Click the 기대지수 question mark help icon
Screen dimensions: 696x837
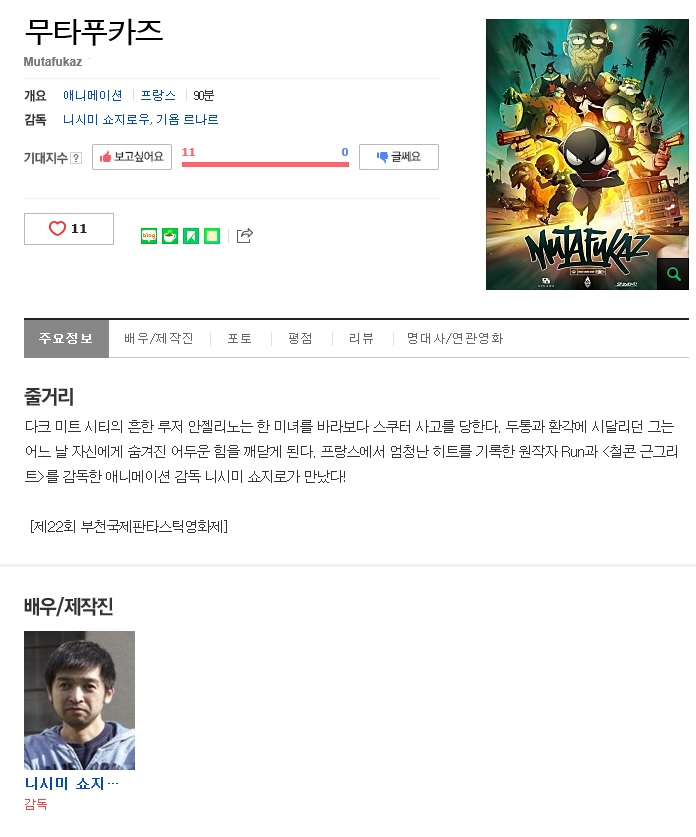click(76, 158)
